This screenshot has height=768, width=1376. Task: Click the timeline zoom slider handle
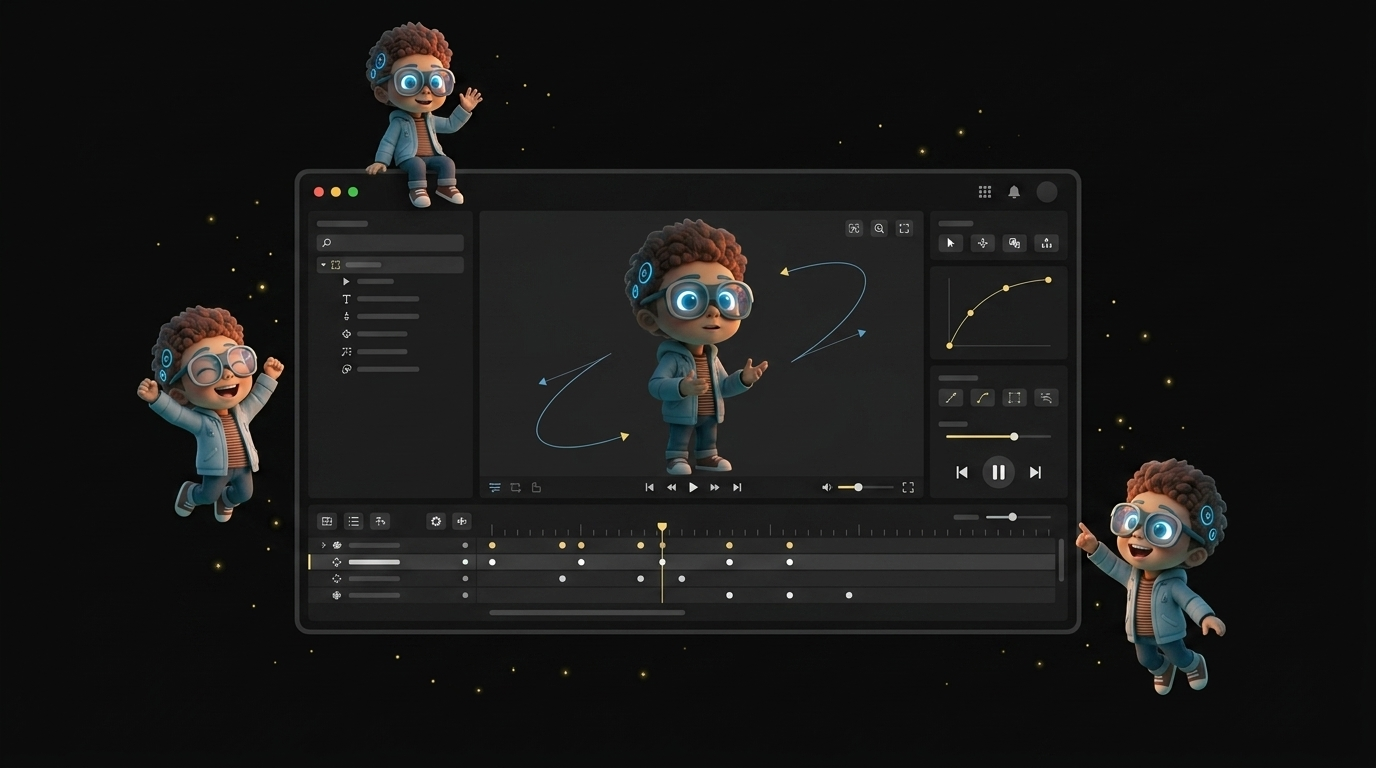click(x=1013, y=517)
